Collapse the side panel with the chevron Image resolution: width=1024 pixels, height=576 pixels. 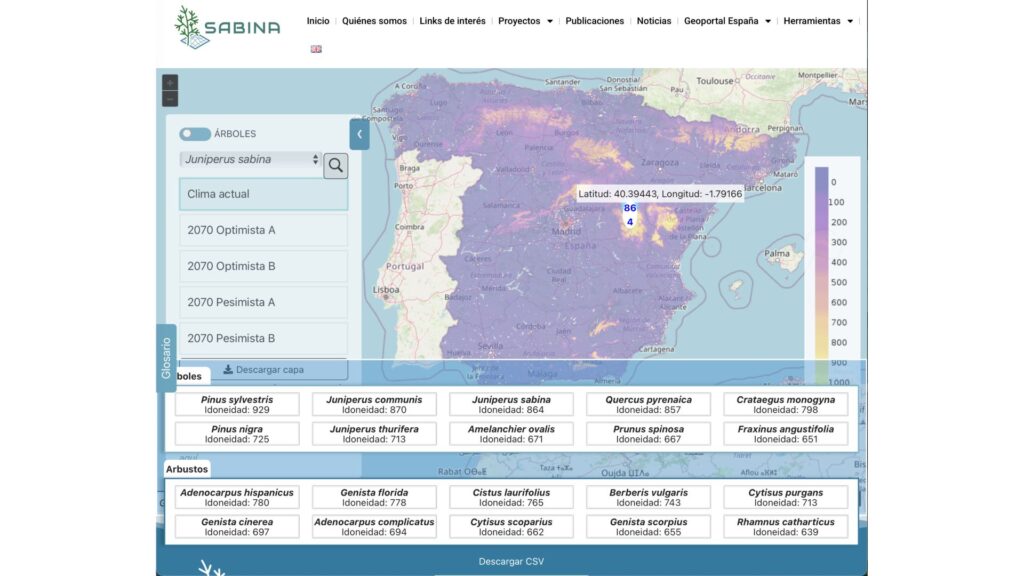(x=359, y=134)
